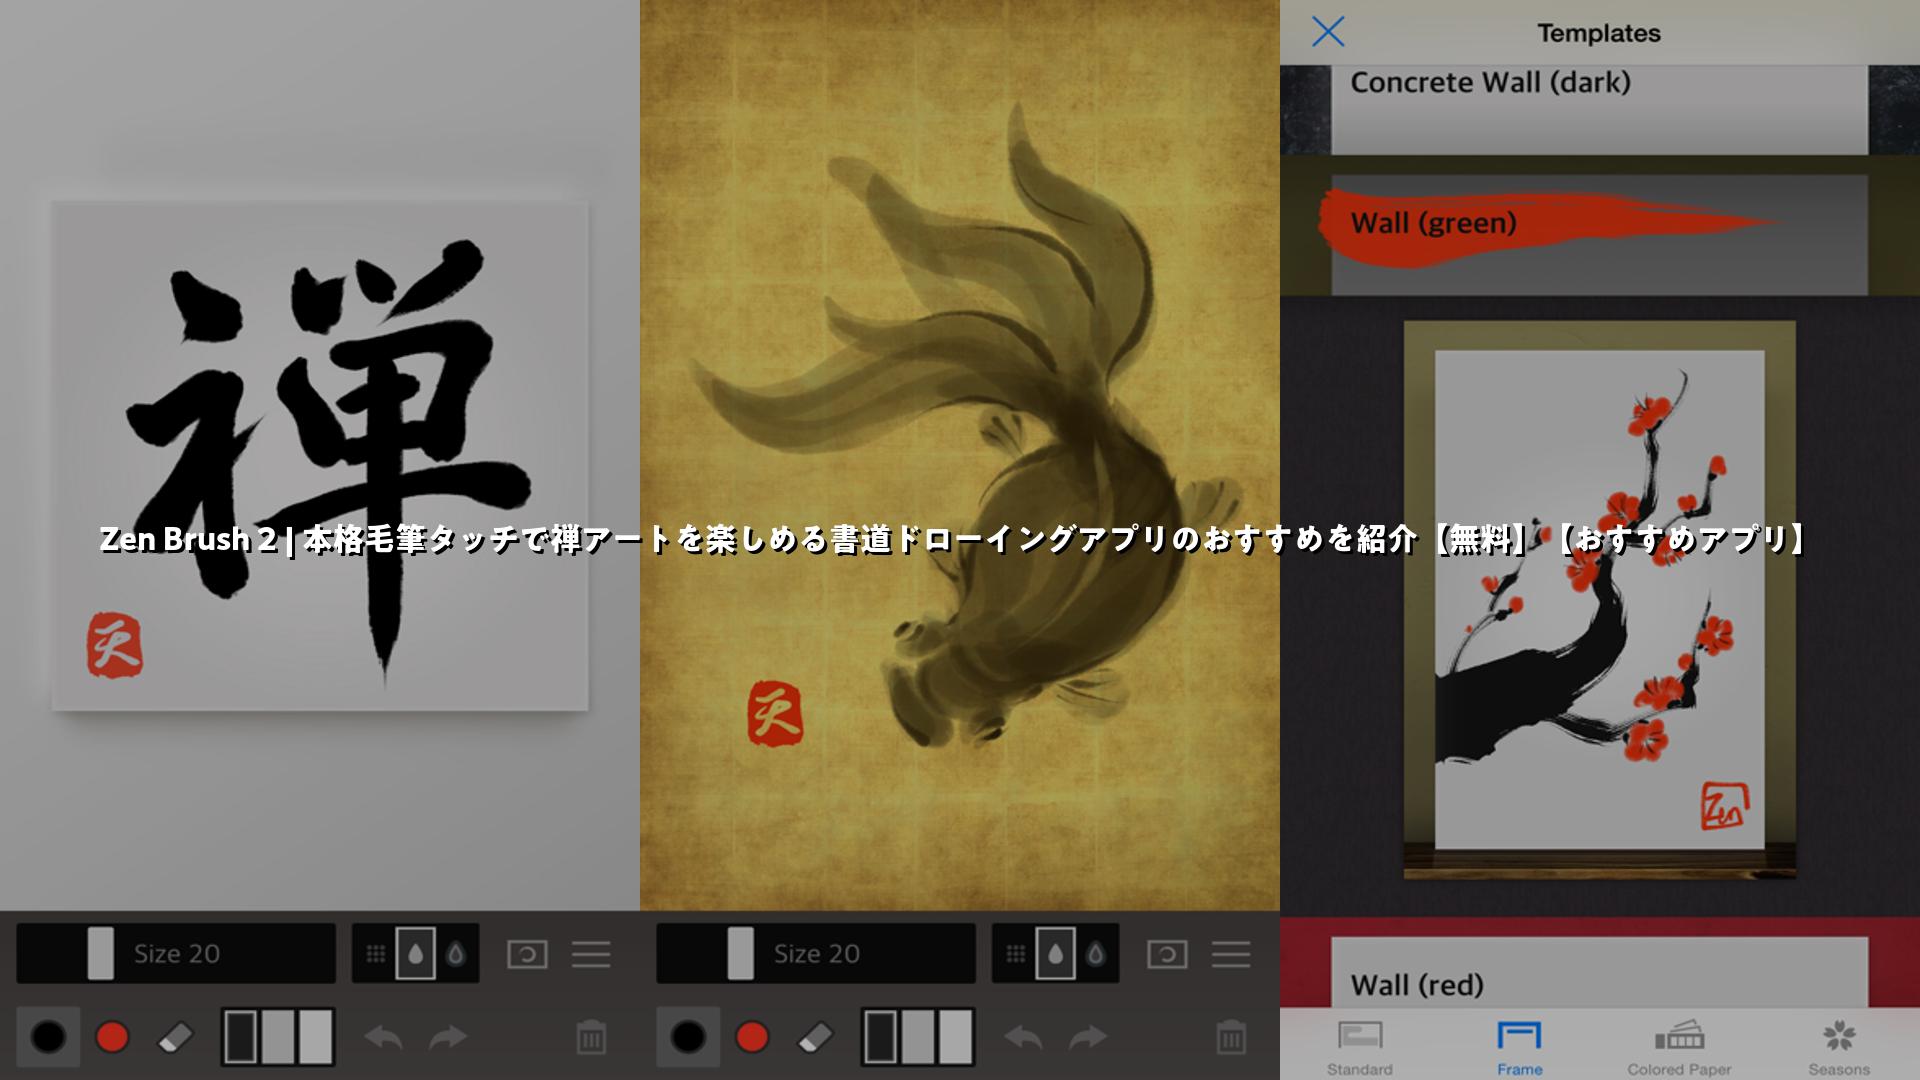Clear canvas with trash in middle screen
Image resolution: width=1920 pixels, height=1080 pixels.
pyautogui.click(x=1231, y=1037)
